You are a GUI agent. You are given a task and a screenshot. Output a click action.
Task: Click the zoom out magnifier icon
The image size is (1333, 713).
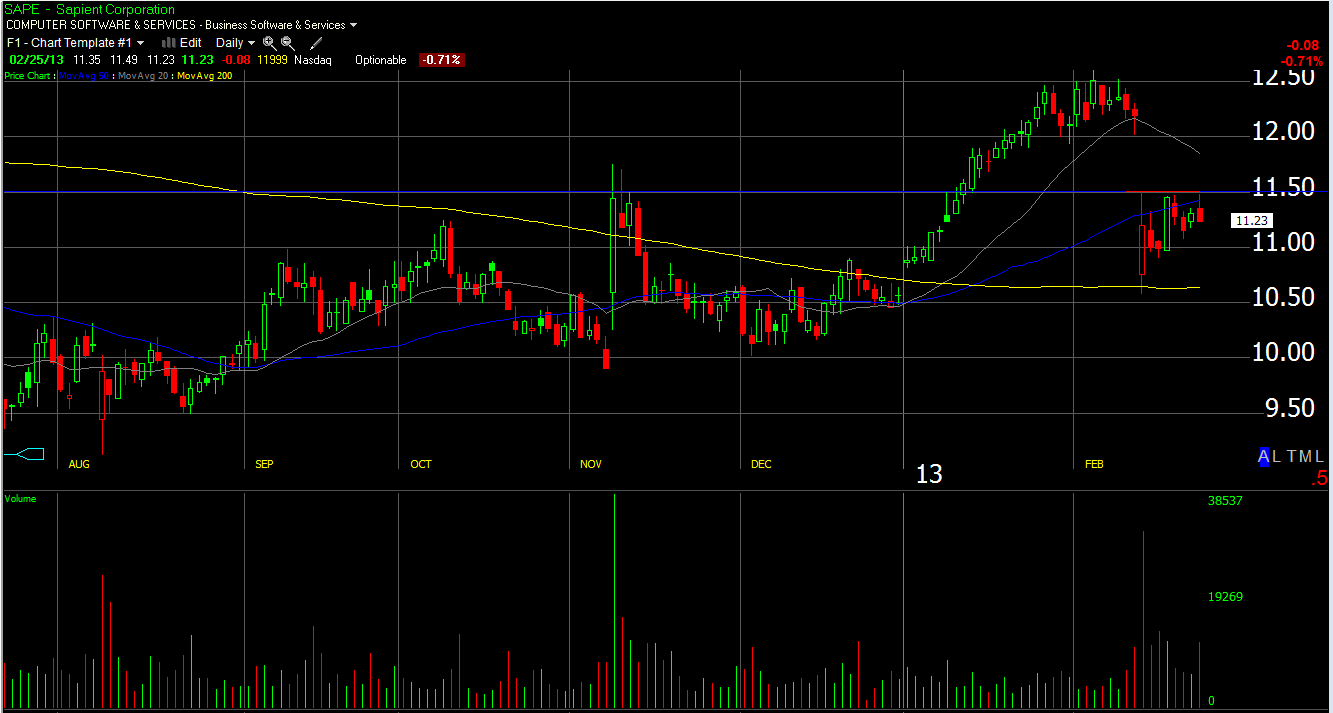coord(288,43)
